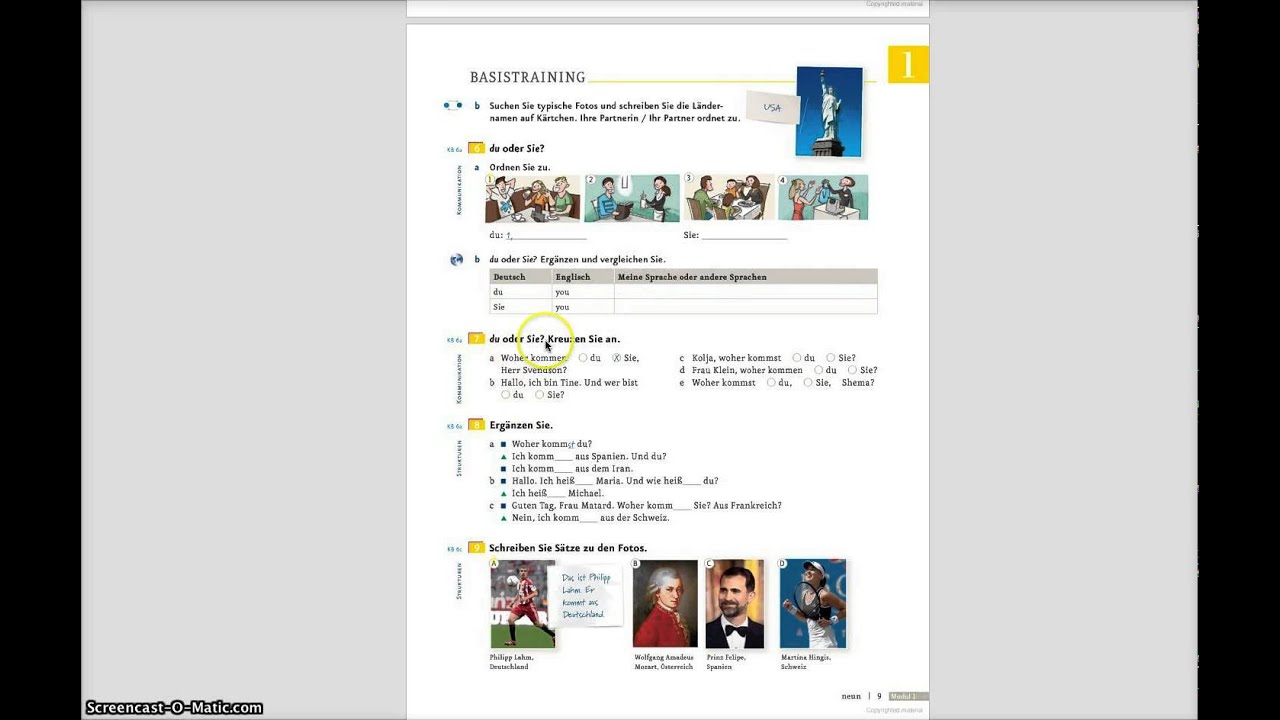This screenshot has height=720, width=1280.
Task: Click the 'Deutsch' table header
Action: (520, 277)
